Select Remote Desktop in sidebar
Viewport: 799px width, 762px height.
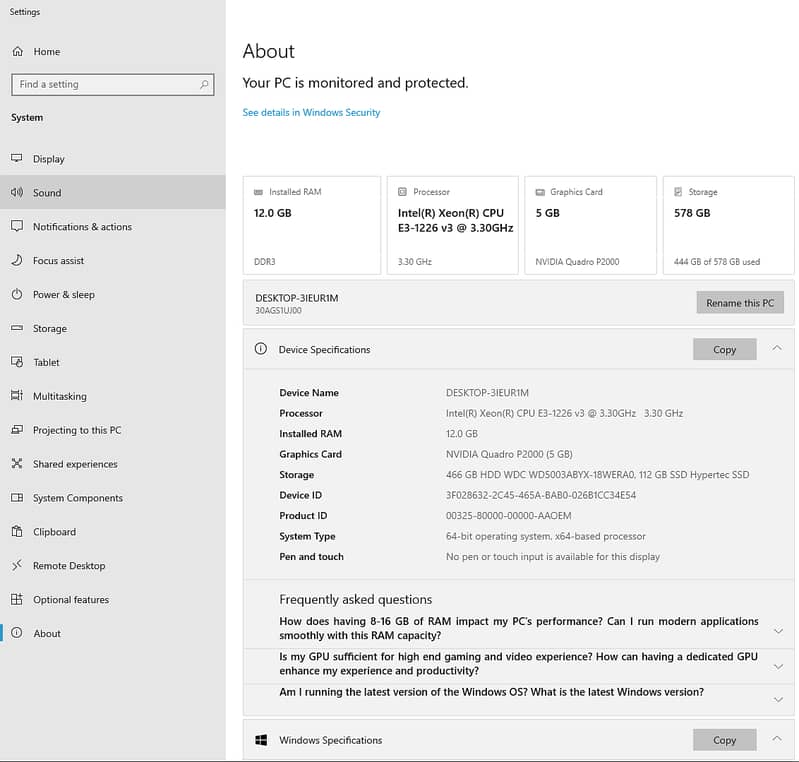tap(113, 565)
